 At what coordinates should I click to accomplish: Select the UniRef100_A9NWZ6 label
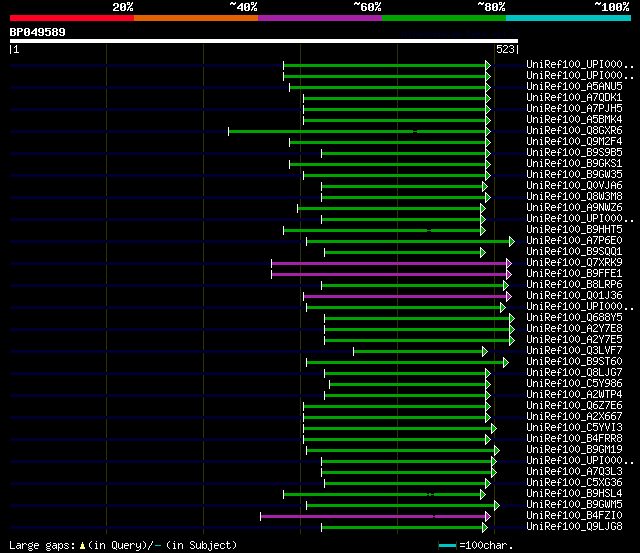coord(574,208)
